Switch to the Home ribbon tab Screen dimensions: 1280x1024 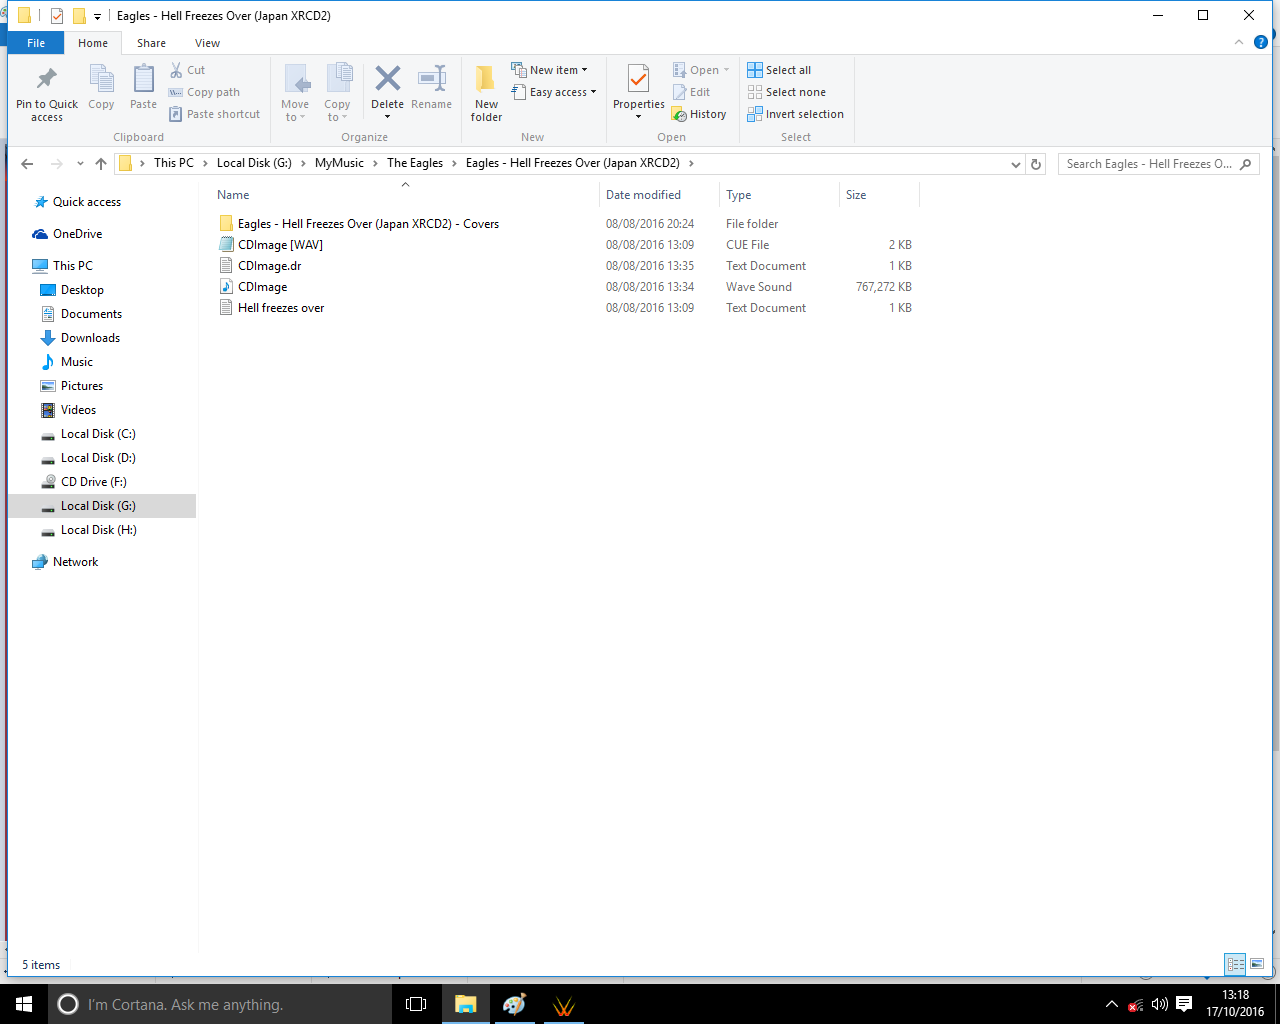pyautogui.click(x=93, y=43)
